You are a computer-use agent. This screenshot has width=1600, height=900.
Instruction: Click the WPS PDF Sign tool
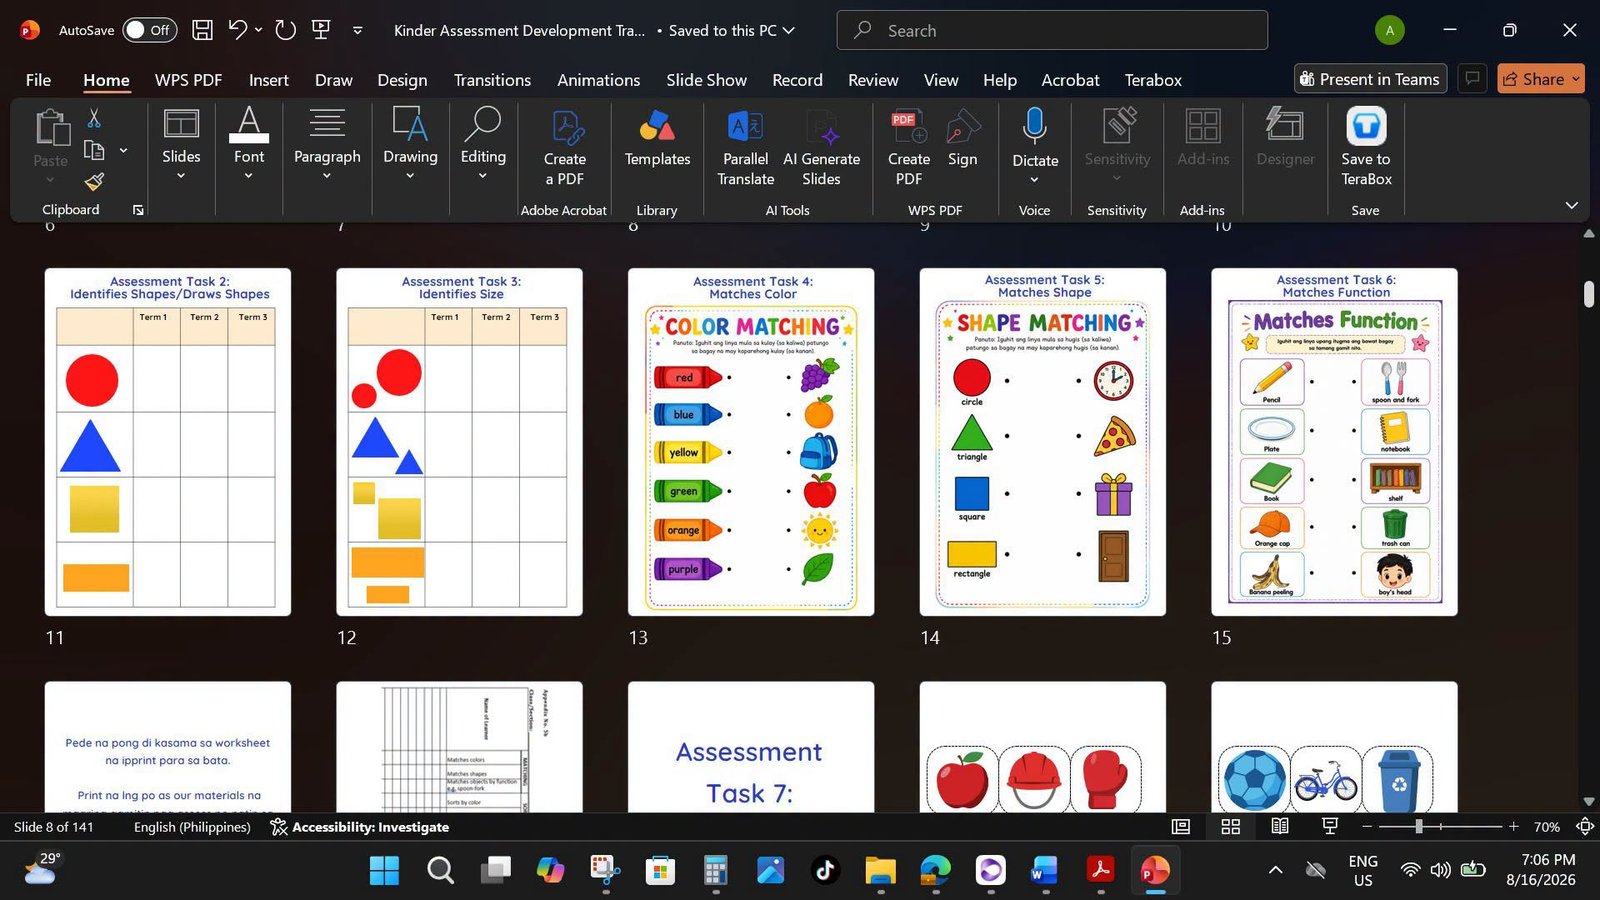tap(963, 138)
